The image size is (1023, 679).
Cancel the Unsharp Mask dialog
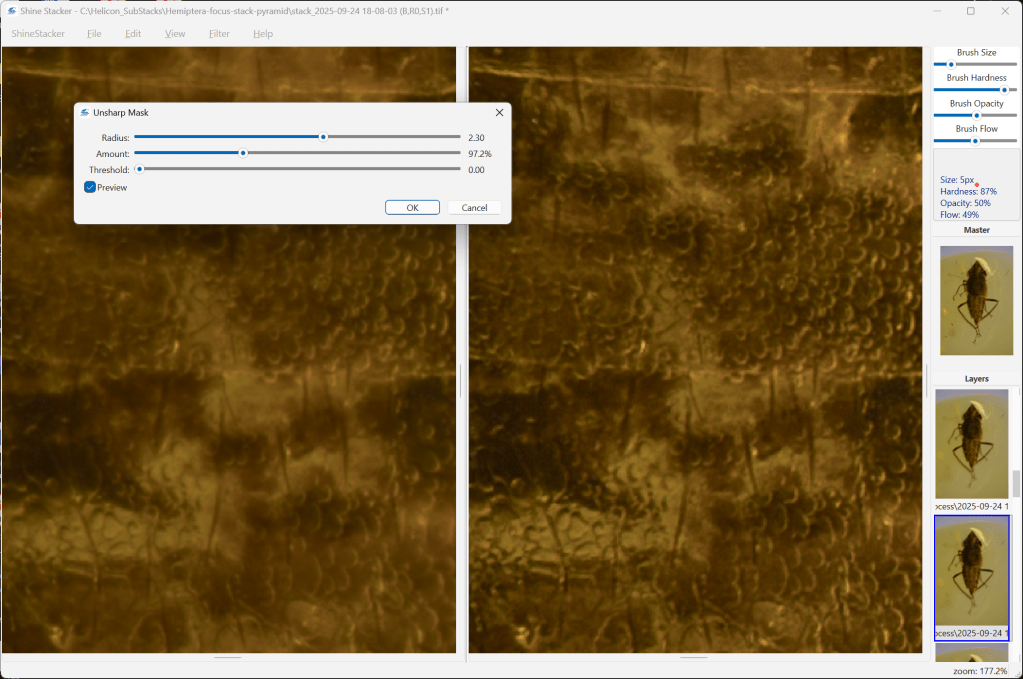[474, 208]
